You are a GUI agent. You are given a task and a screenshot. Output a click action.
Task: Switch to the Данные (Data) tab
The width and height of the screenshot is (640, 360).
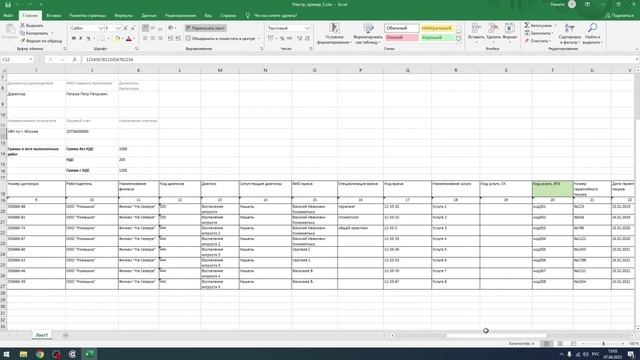[x=149, y=16]
